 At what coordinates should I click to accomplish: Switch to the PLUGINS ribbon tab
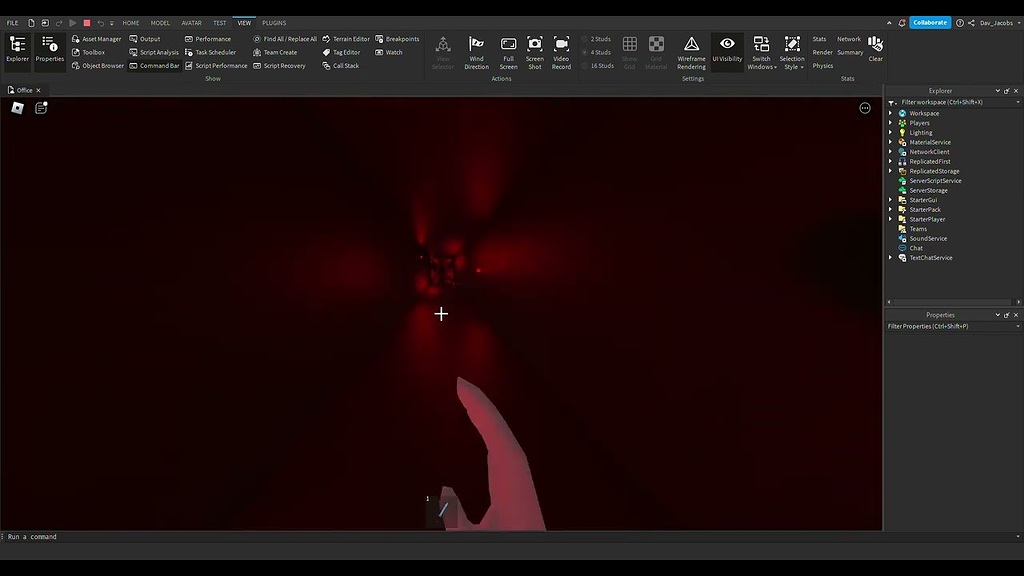273,22
